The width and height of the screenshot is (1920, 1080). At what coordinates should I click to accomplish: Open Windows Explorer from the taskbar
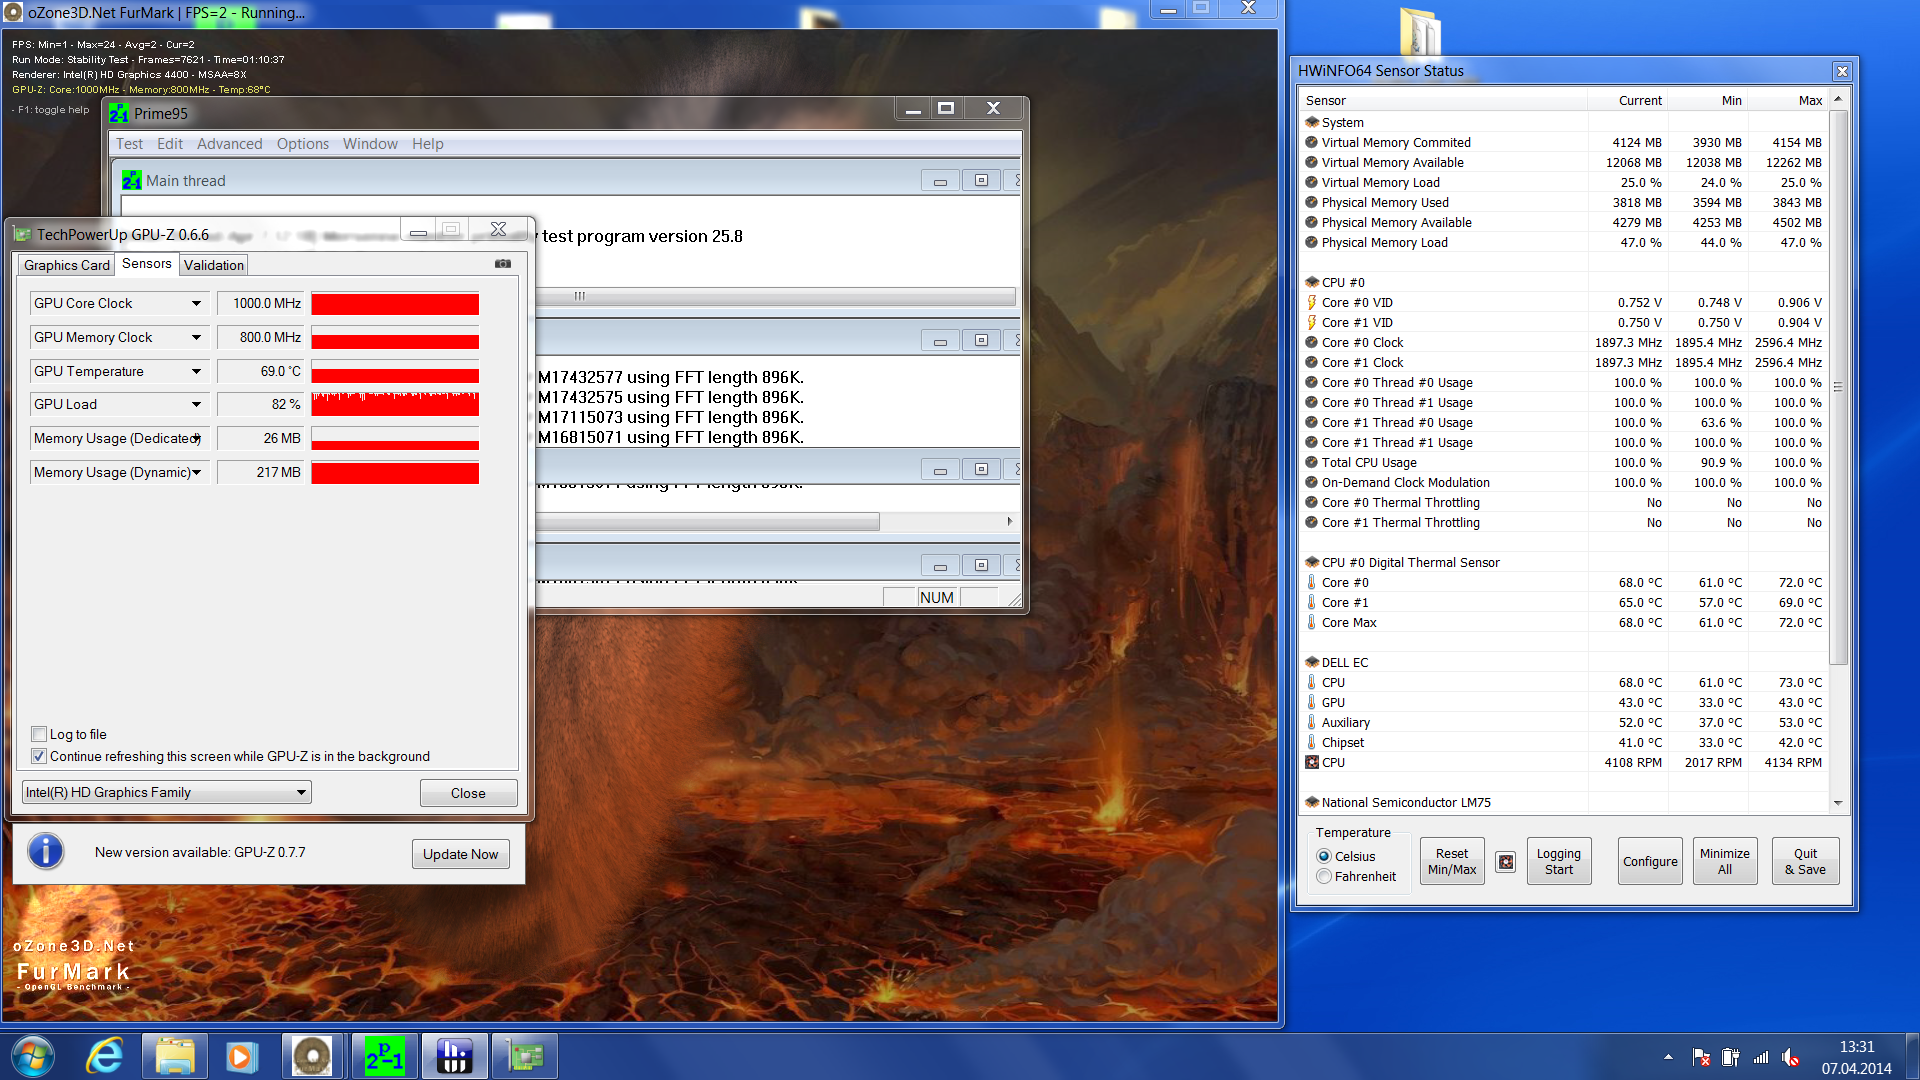tap(175, 1056)
